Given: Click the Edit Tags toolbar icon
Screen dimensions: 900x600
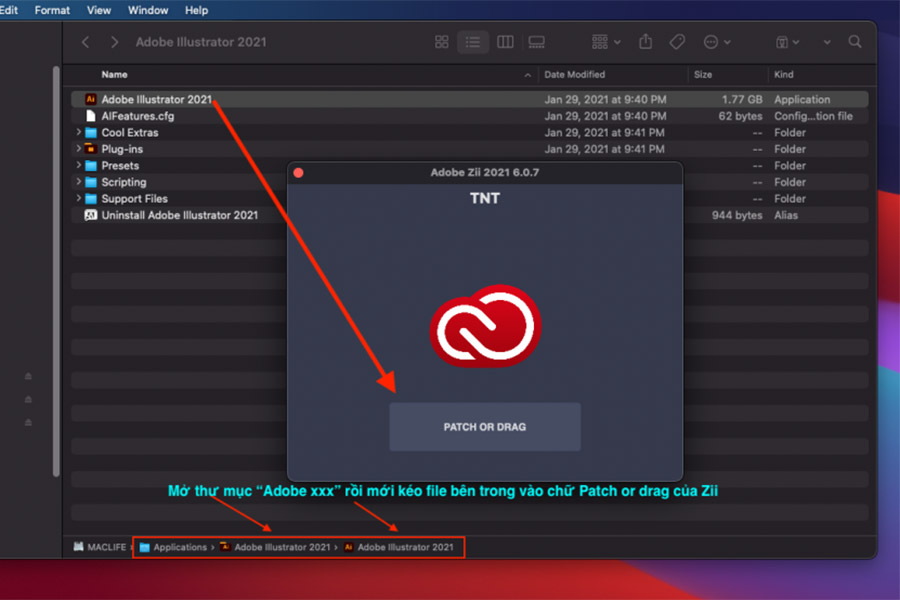Looking at the screenshot, I should (677, 42).
